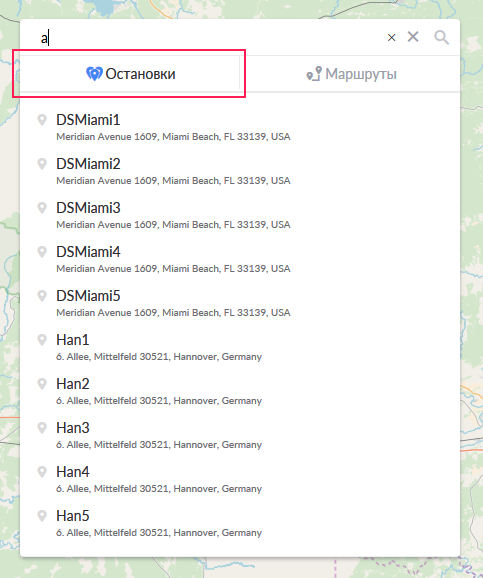Switch to the Остановки tab
The image size is (483, 578).
[x=130, y=74]
